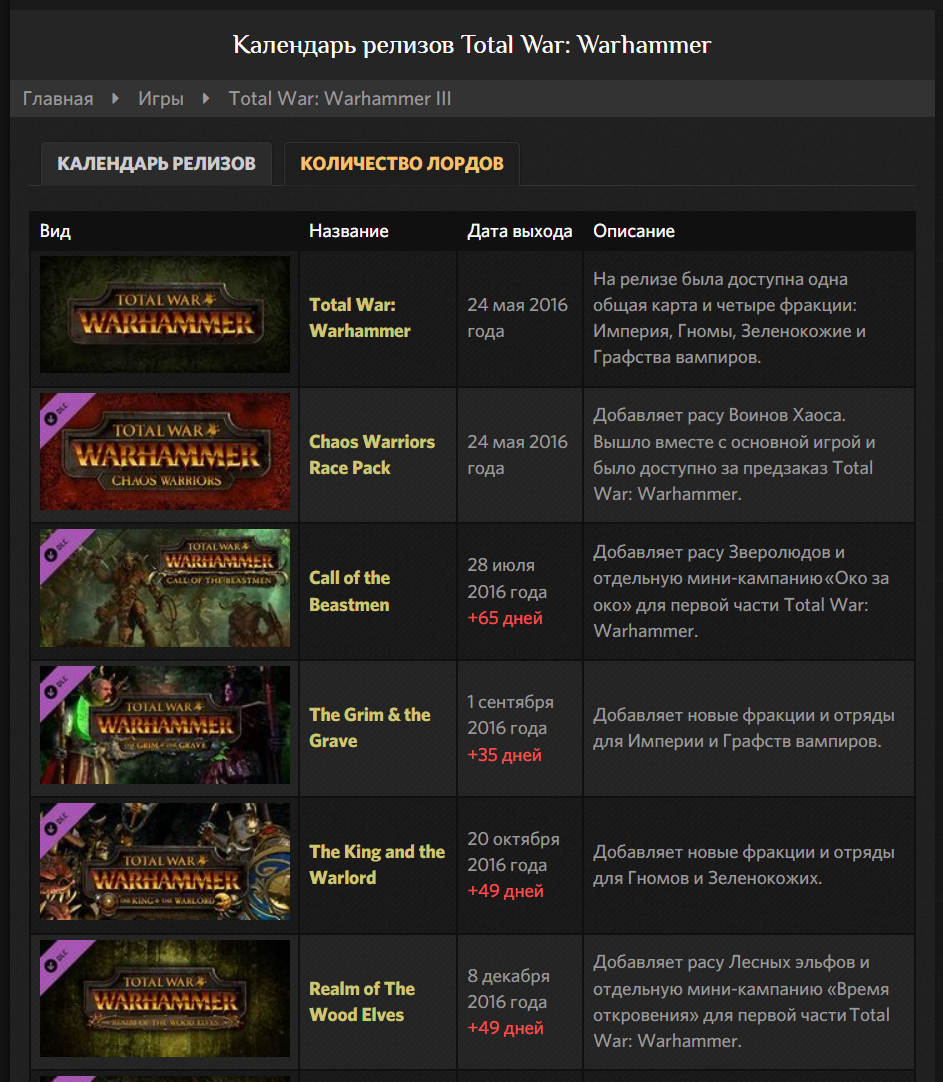Click description for Империи и Графств вампиров
This screenshot has height=1082, width=943.
[x=744, y=727]
